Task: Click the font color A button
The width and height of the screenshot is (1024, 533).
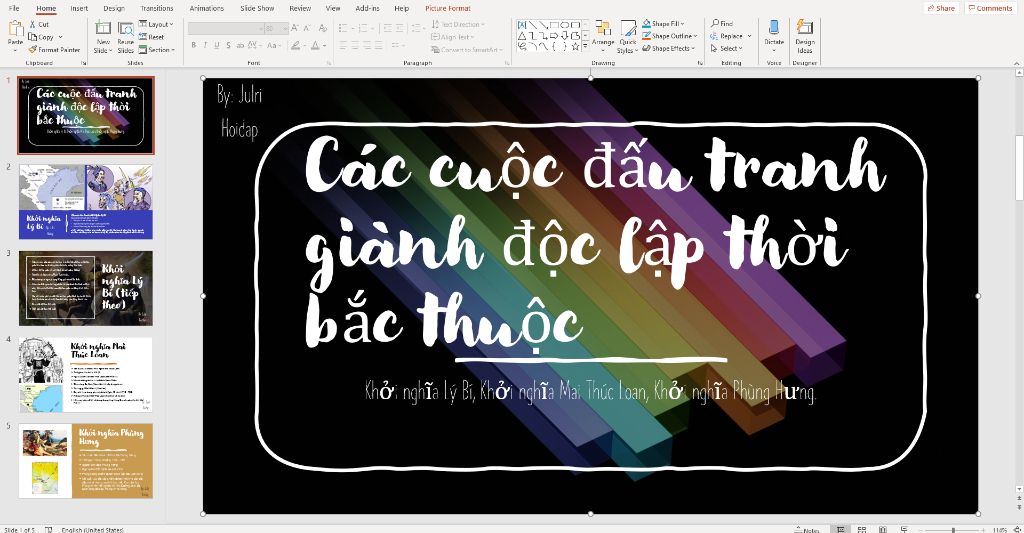Action: [315, 46]
